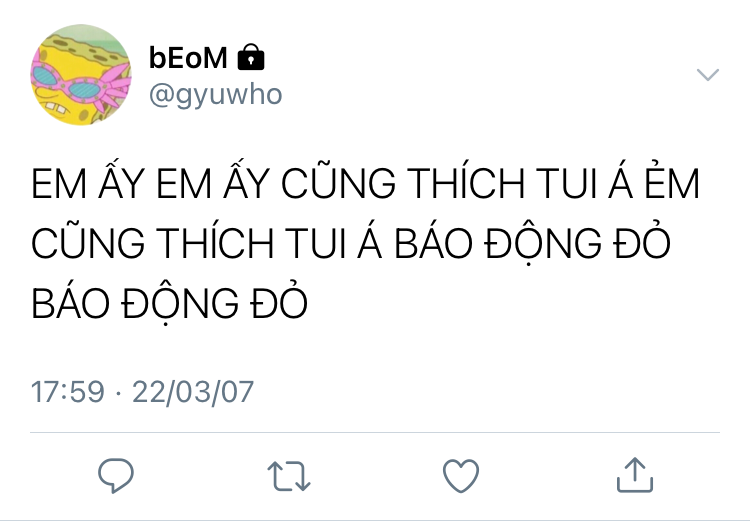Screen dimensions: 750x521
Task: Click the word ẺM ending the first line
Action: 672,180
